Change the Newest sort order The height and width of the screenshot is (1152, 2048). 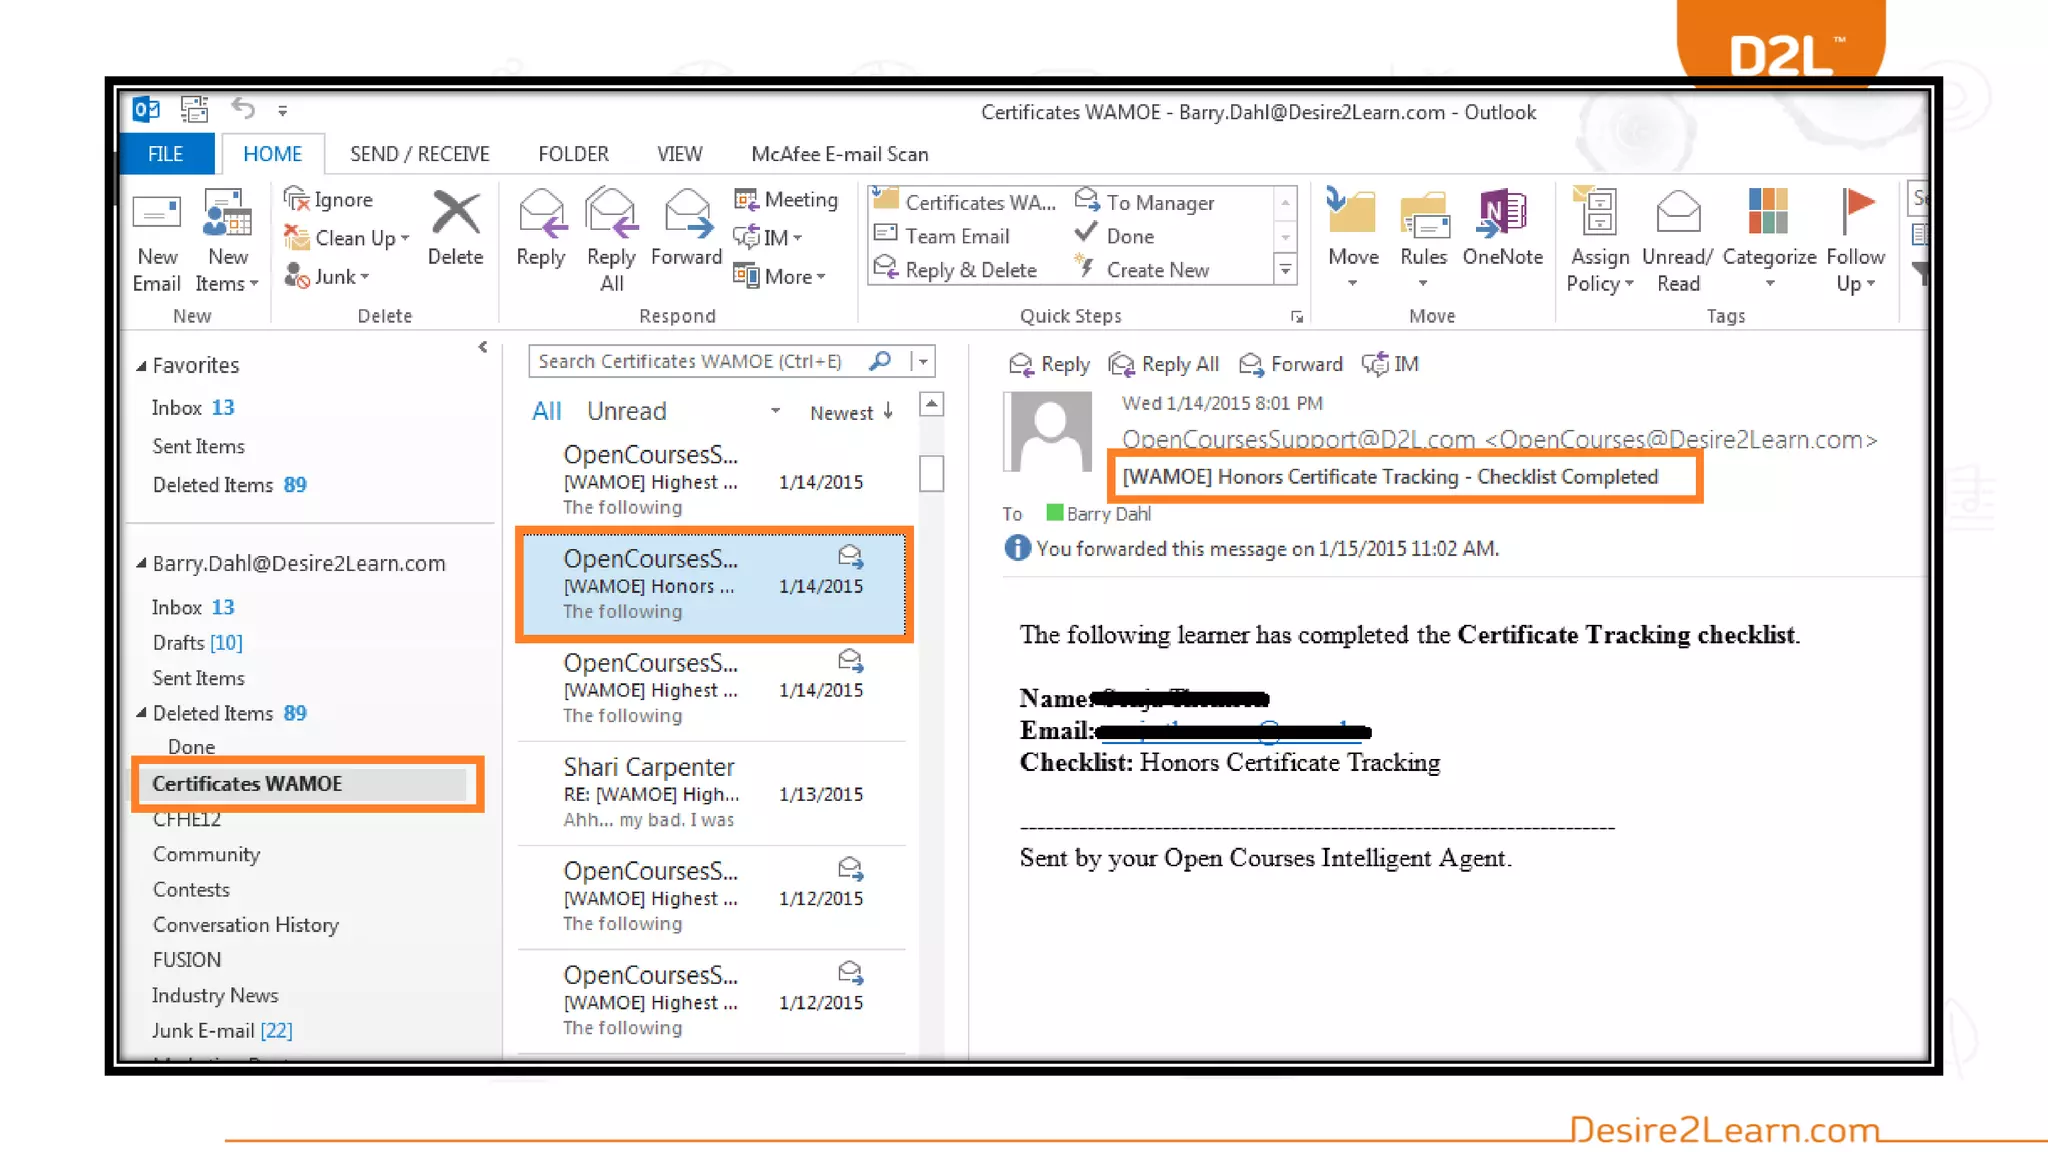point(852,412)
